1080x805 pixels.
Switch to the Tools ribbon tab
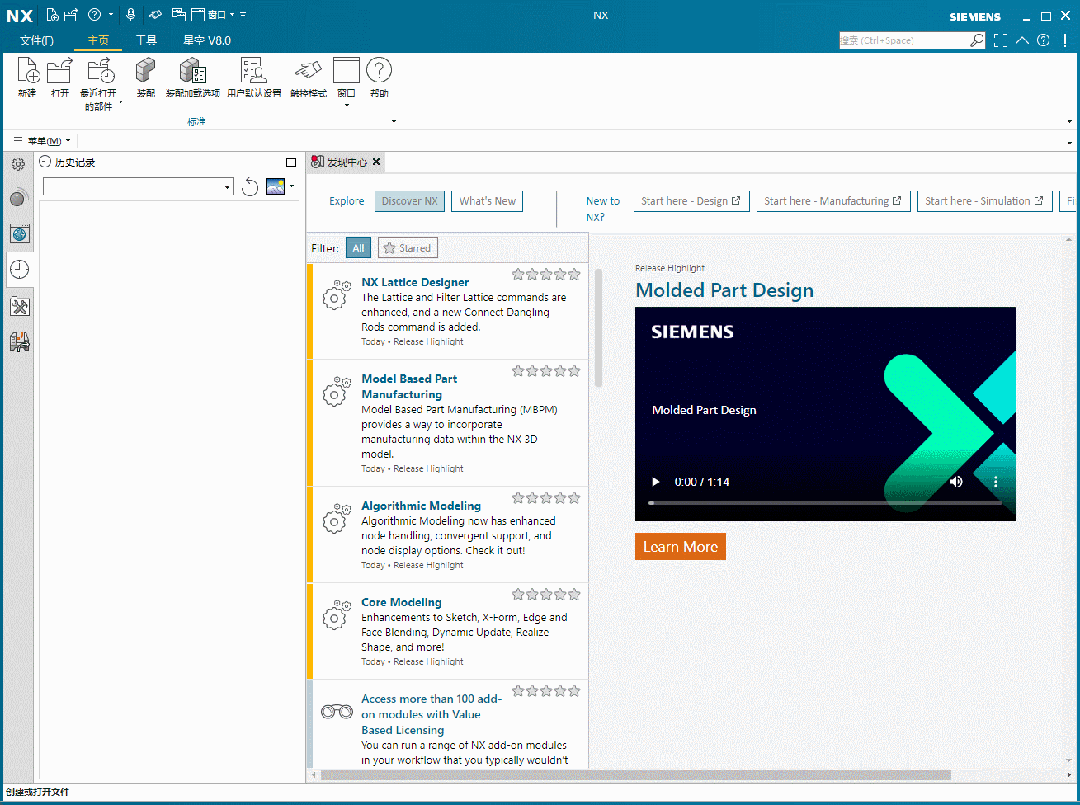[146, 41]
